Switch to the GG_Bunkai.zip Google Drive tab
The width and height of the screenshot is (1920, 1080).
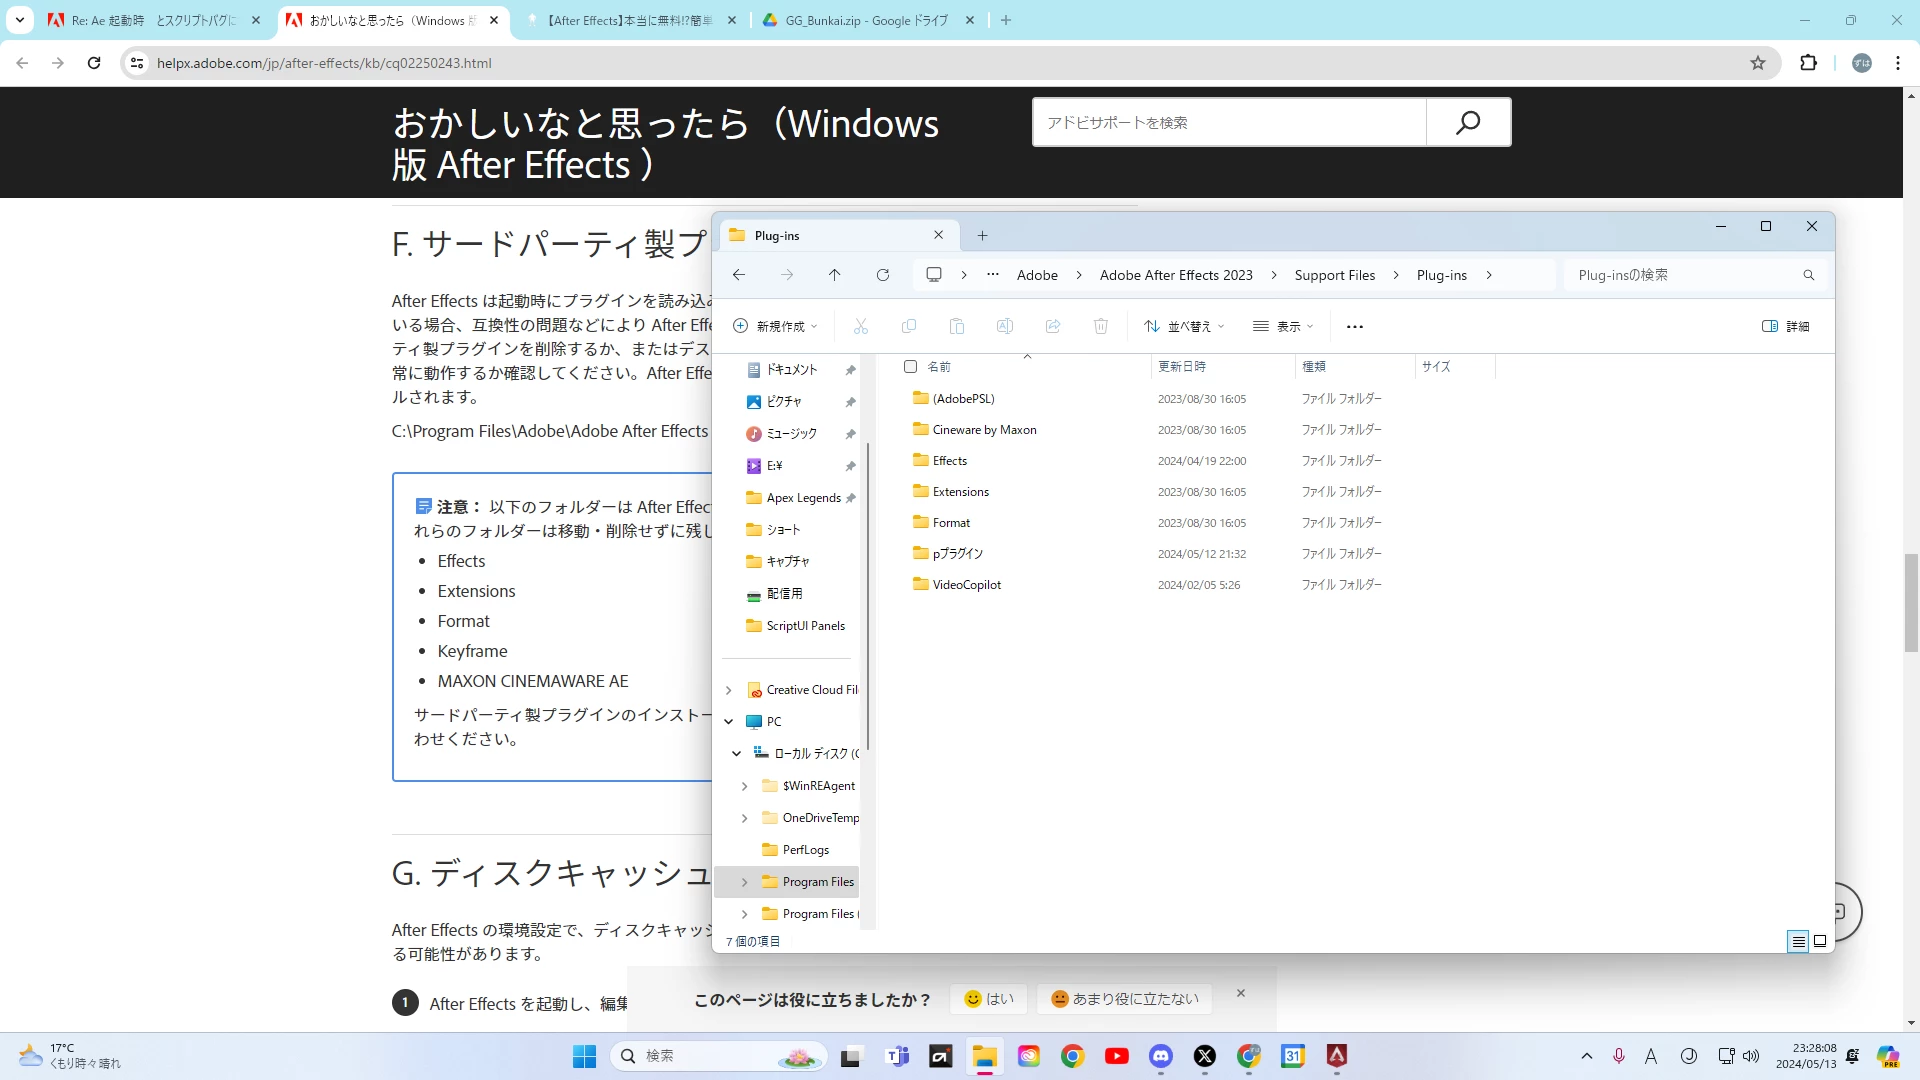(x=866, y=20)
